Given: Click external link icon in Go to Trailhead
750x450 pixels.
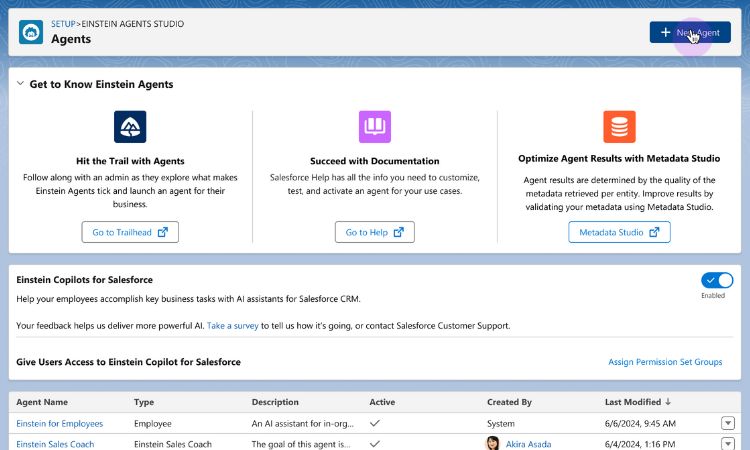Looking at the screenshot, I should coord(163,232).
